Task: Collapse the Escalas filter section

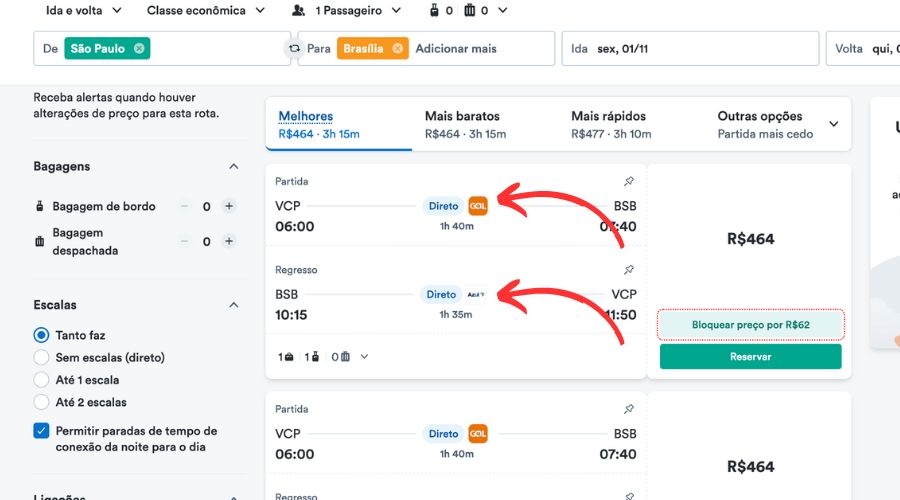Action: point(234,305)
